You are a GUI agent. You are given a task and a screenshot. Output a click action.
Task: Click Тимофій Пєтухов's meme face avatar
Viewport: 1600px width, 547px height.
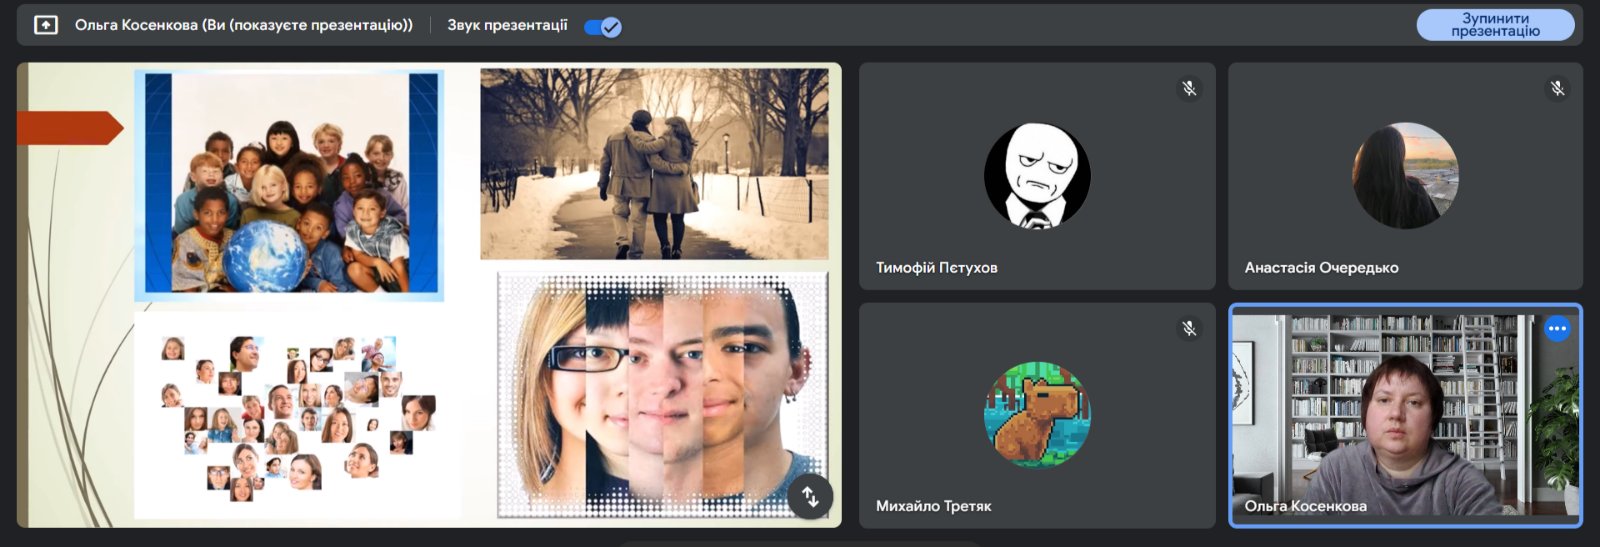1037,176
